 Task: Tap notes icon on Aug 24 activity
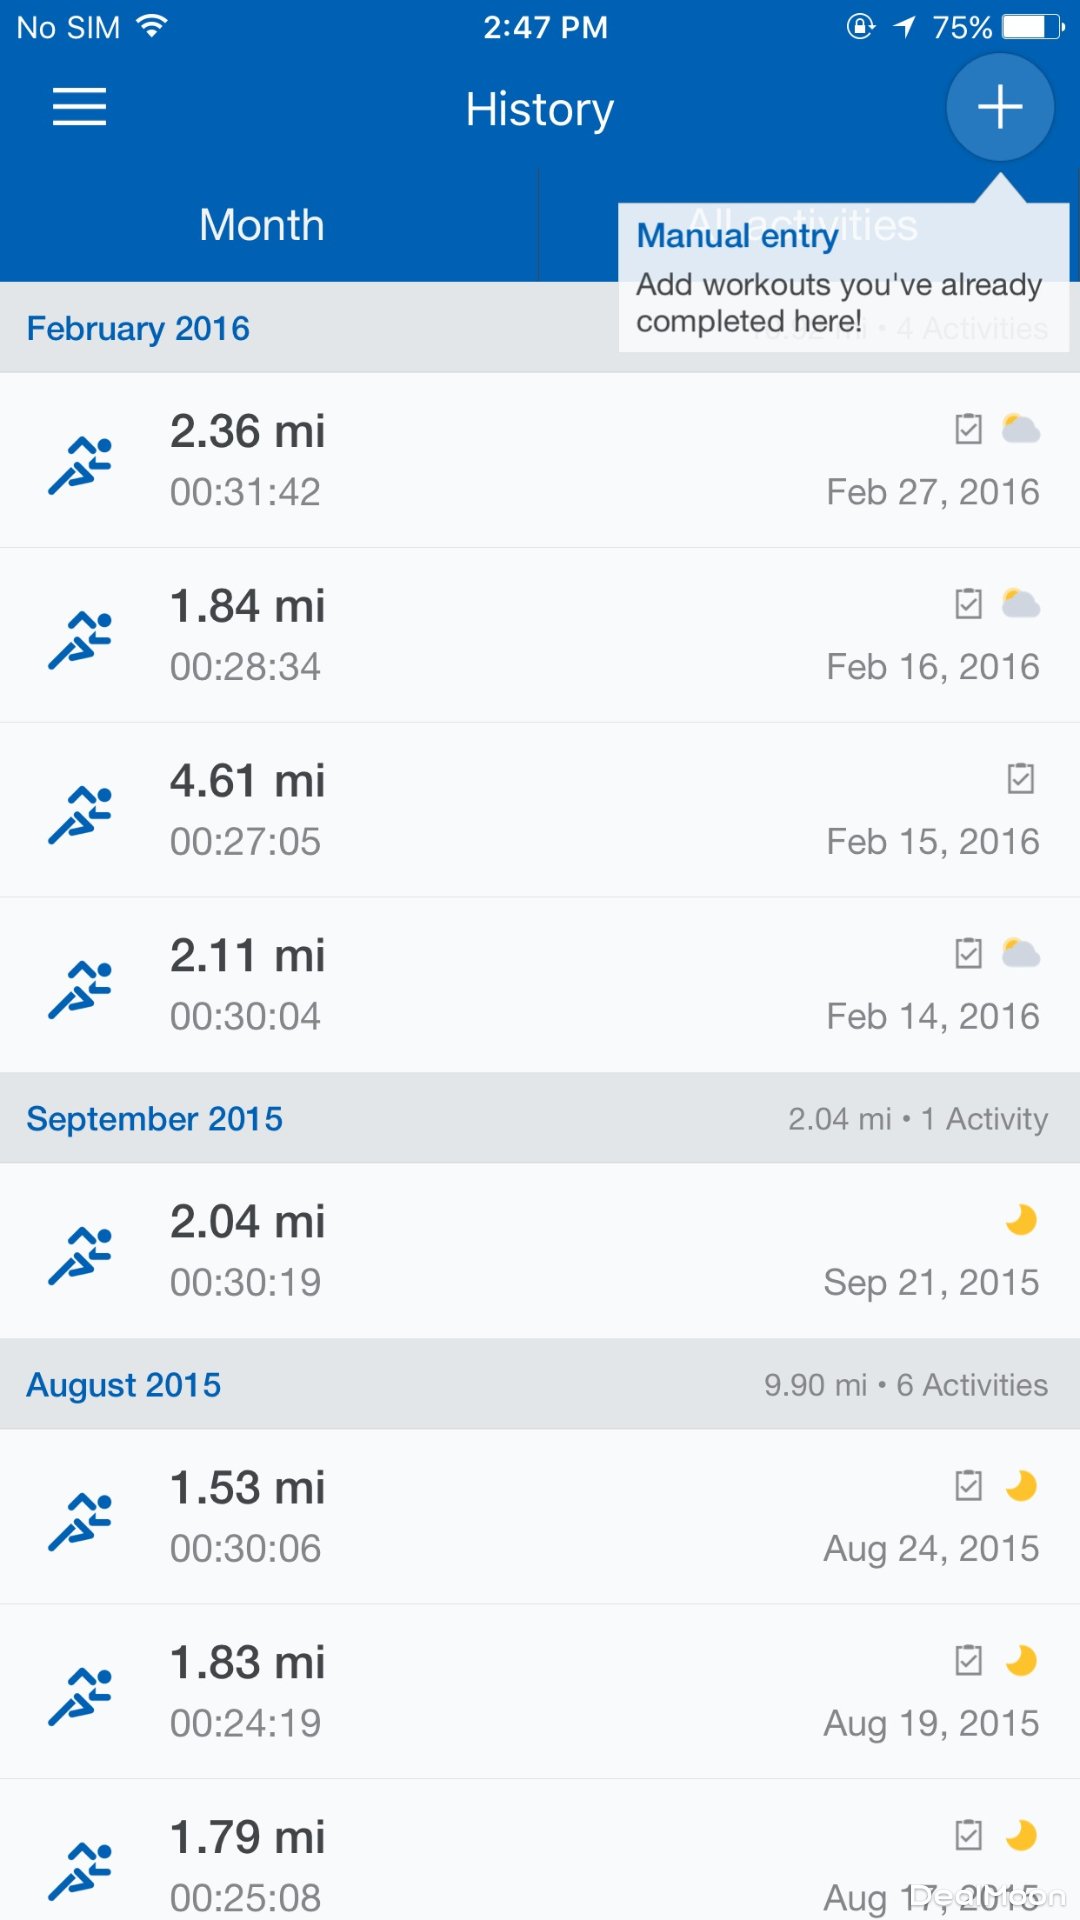point(968,1486)
